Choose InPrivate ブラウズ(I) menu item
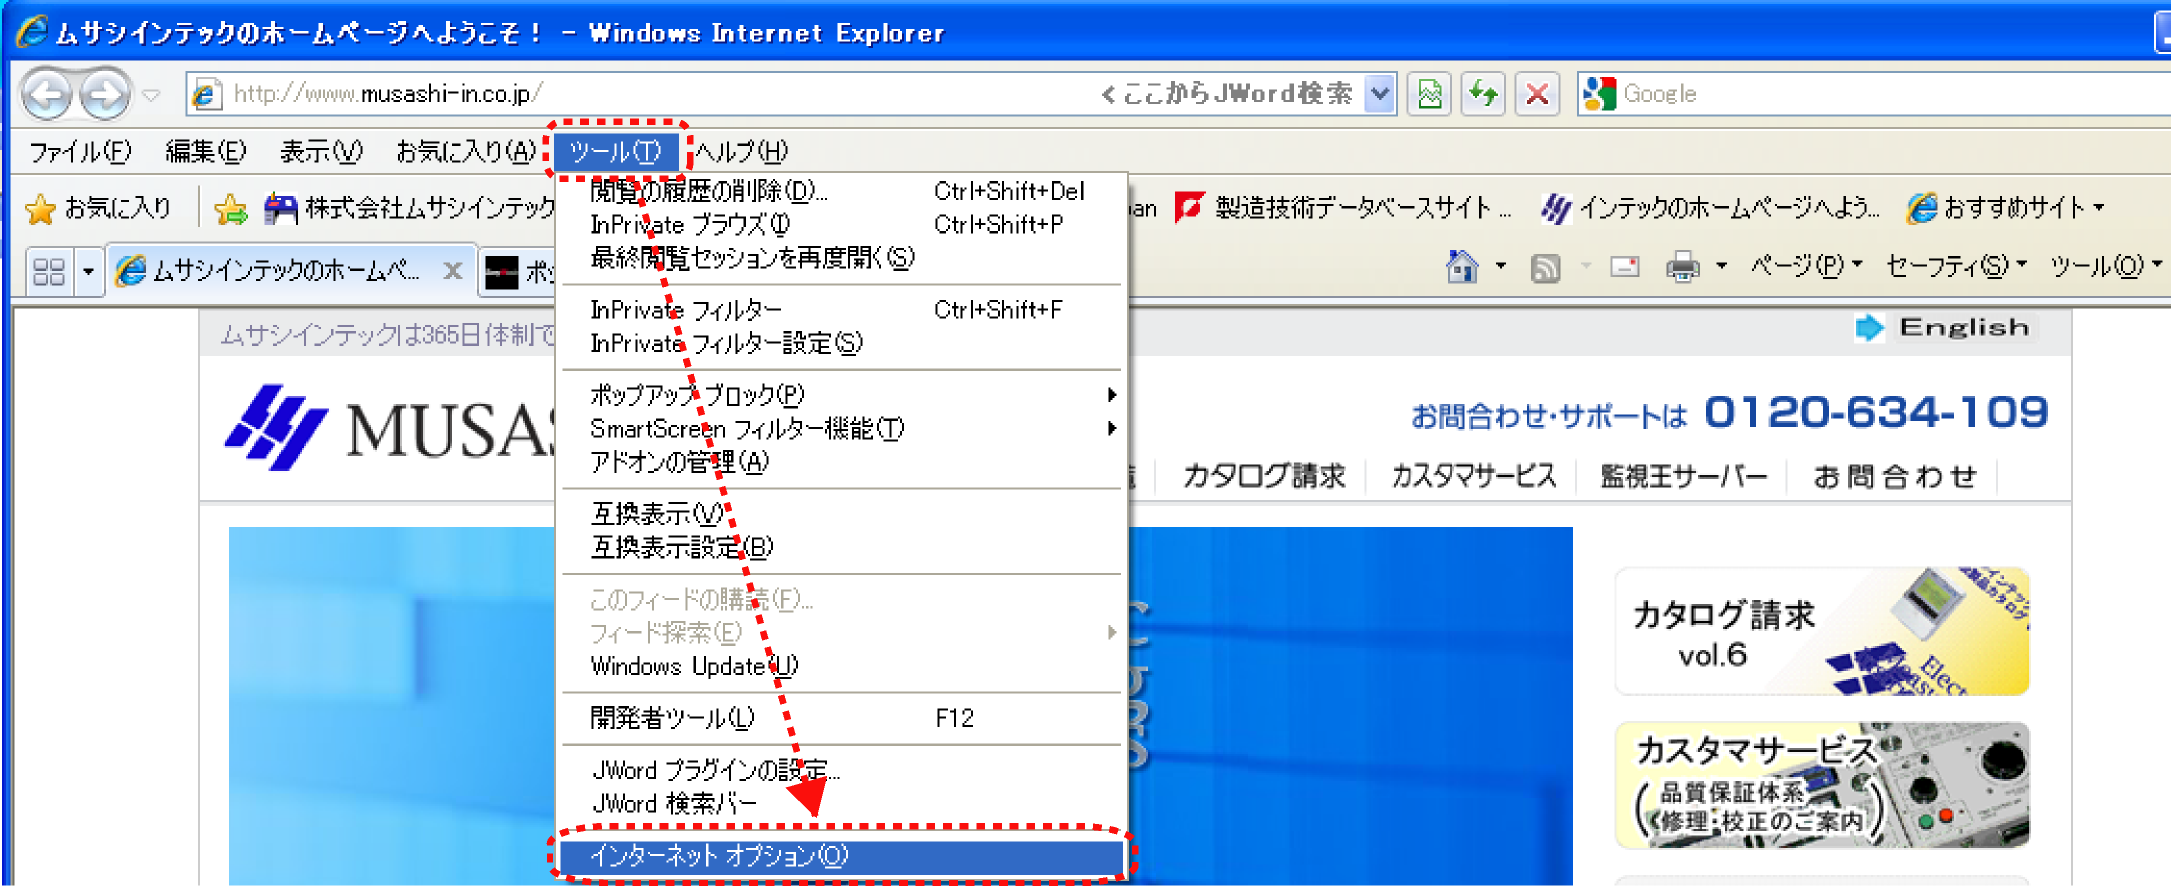2171x886 pixels. tap(842, 225)
